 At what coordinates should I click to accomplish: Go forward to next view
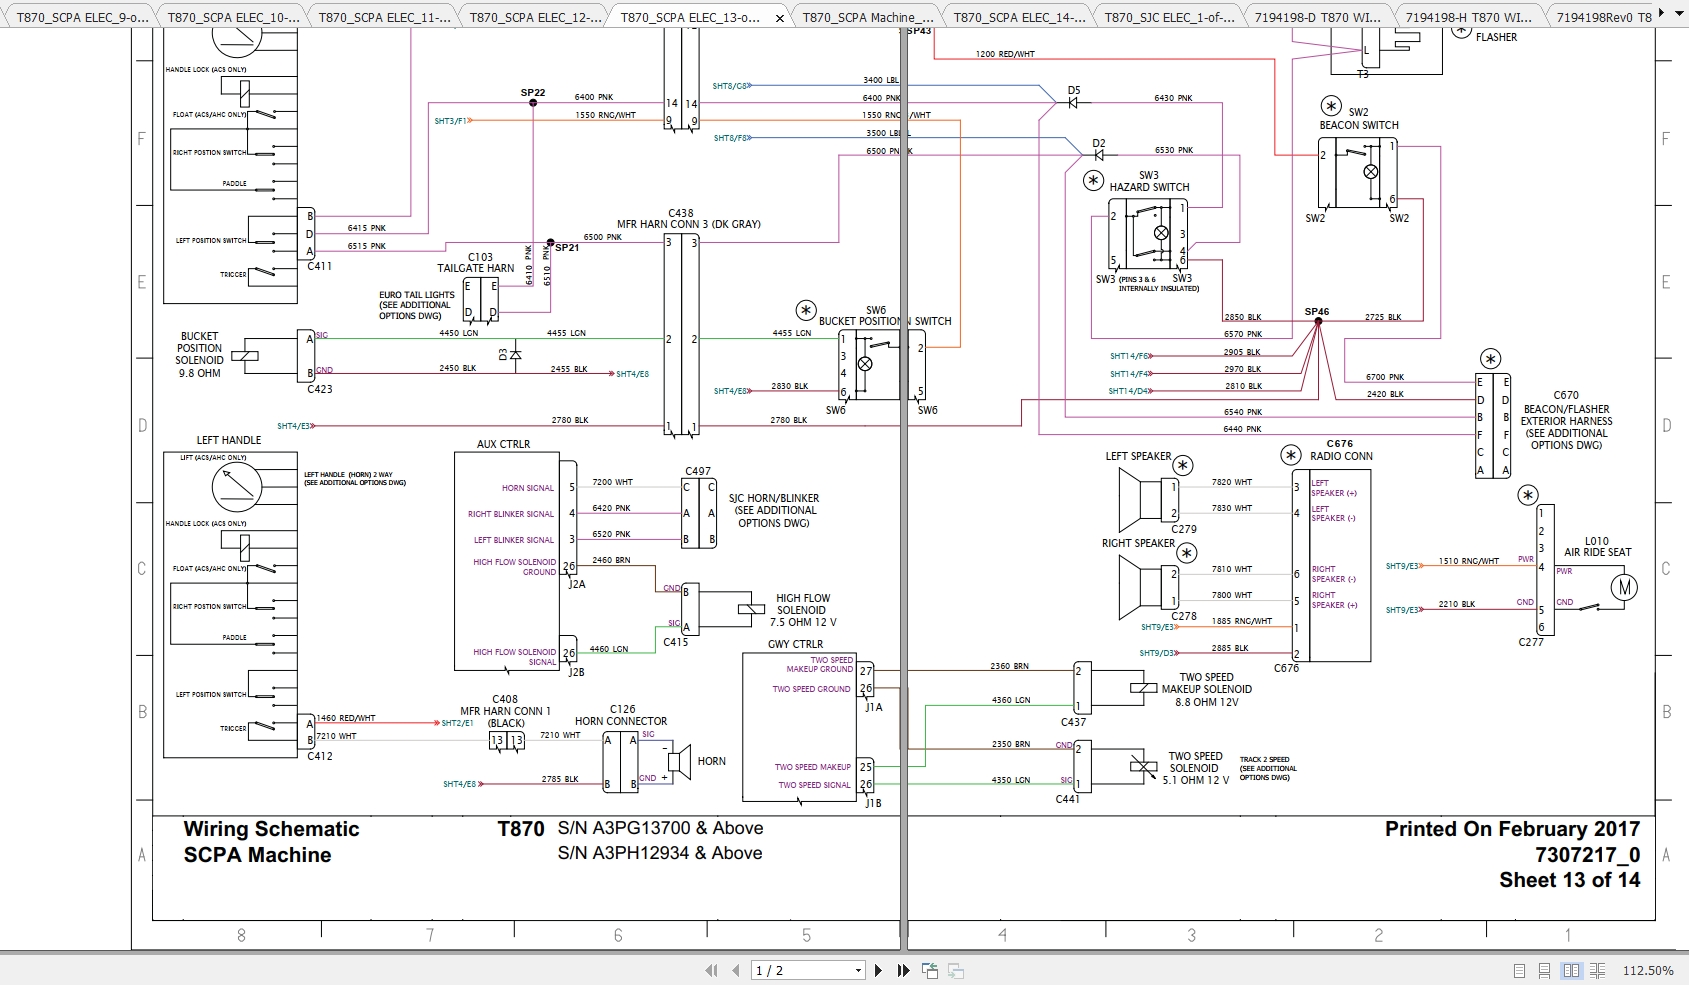tap(956, 970)
